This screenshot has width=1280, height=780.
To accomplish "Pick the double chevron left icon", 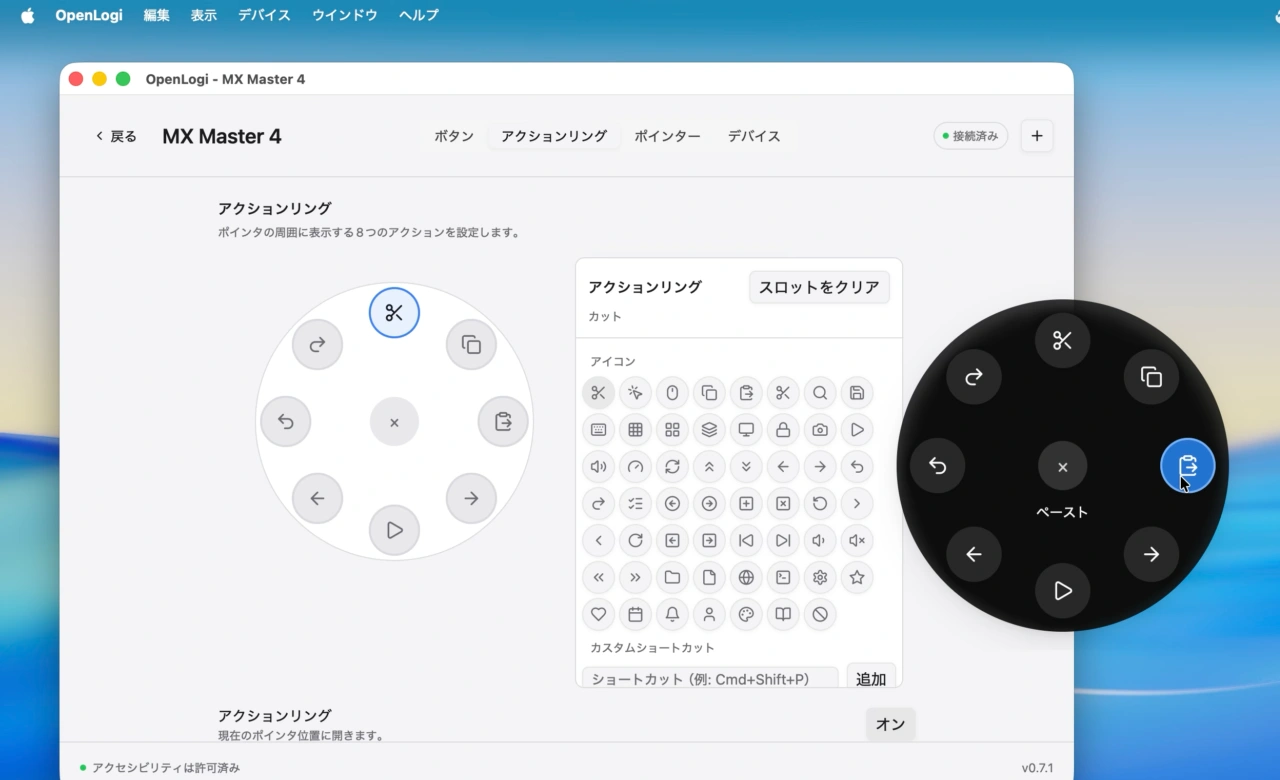I will (x=598, y=578).
